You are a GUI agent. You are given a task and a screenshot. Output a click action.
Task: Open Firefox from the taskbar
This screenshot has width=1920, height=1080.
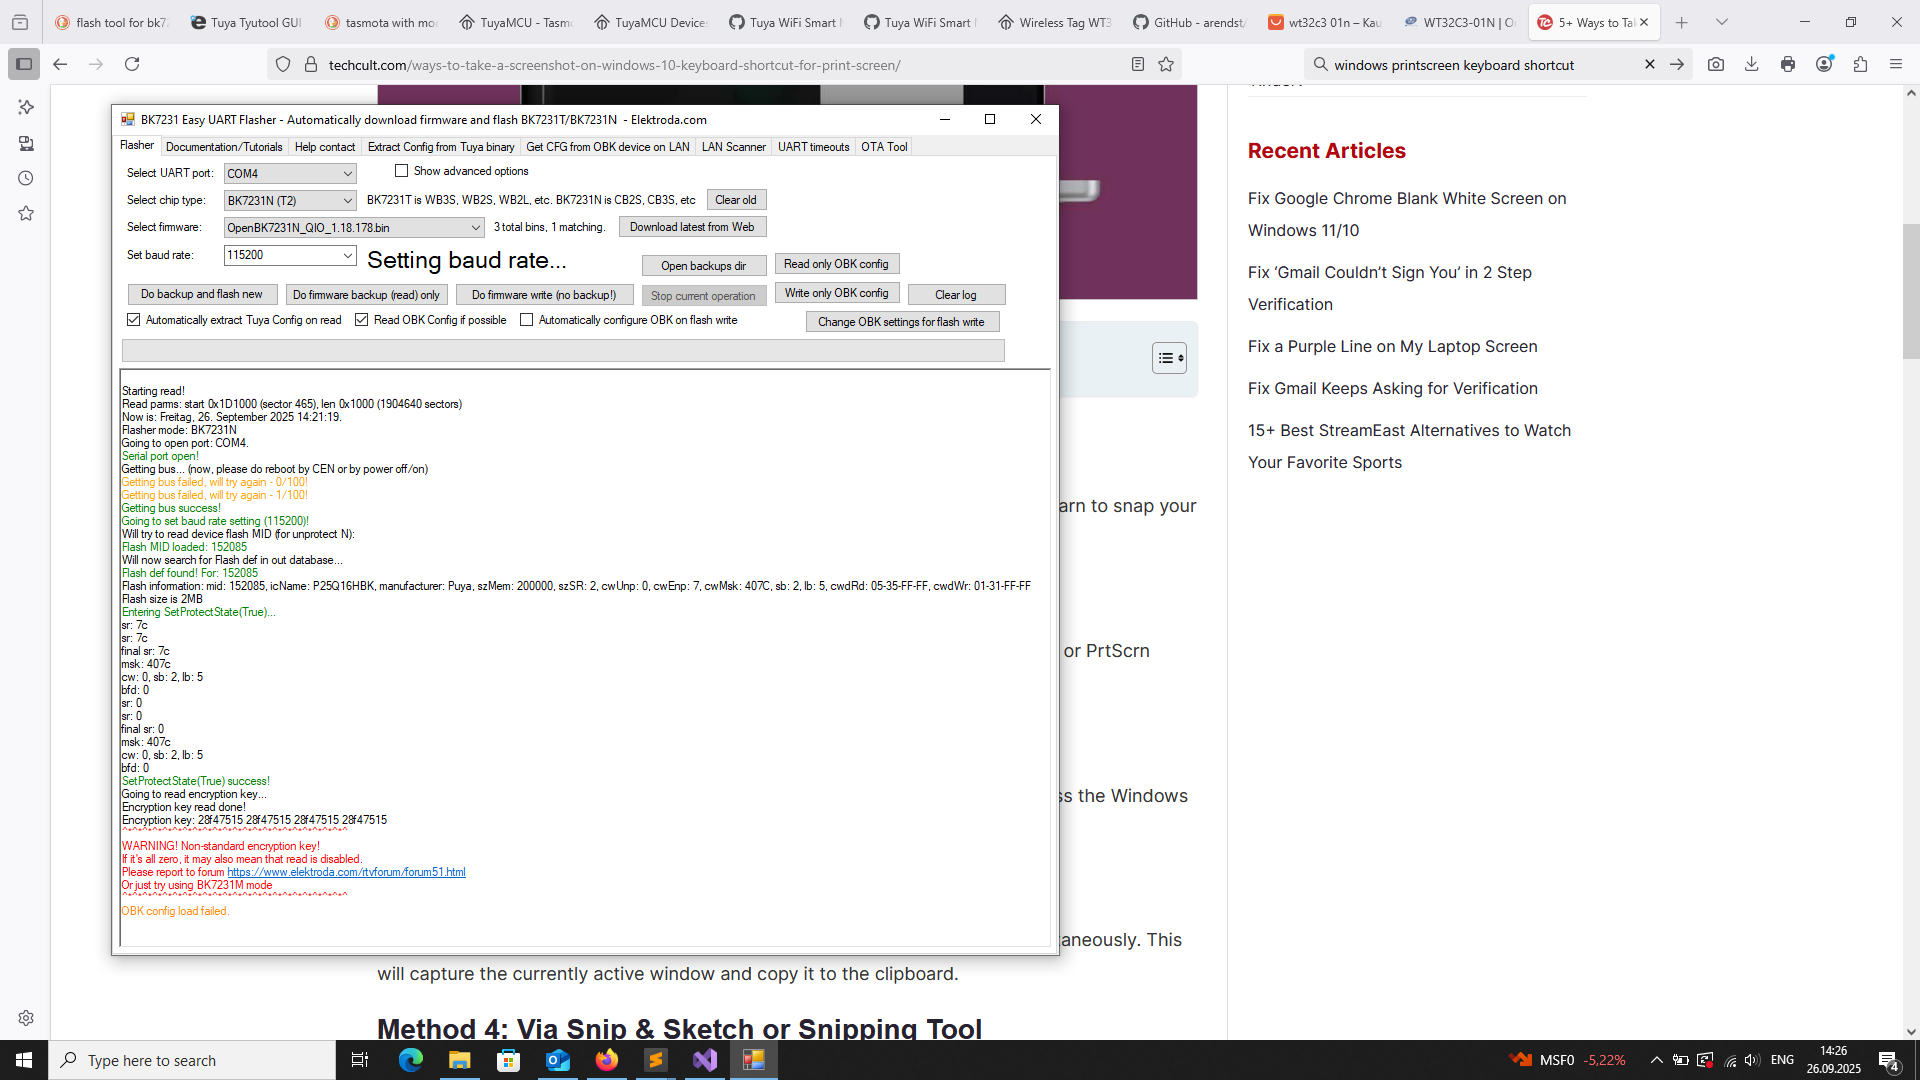click(607, 1060)
